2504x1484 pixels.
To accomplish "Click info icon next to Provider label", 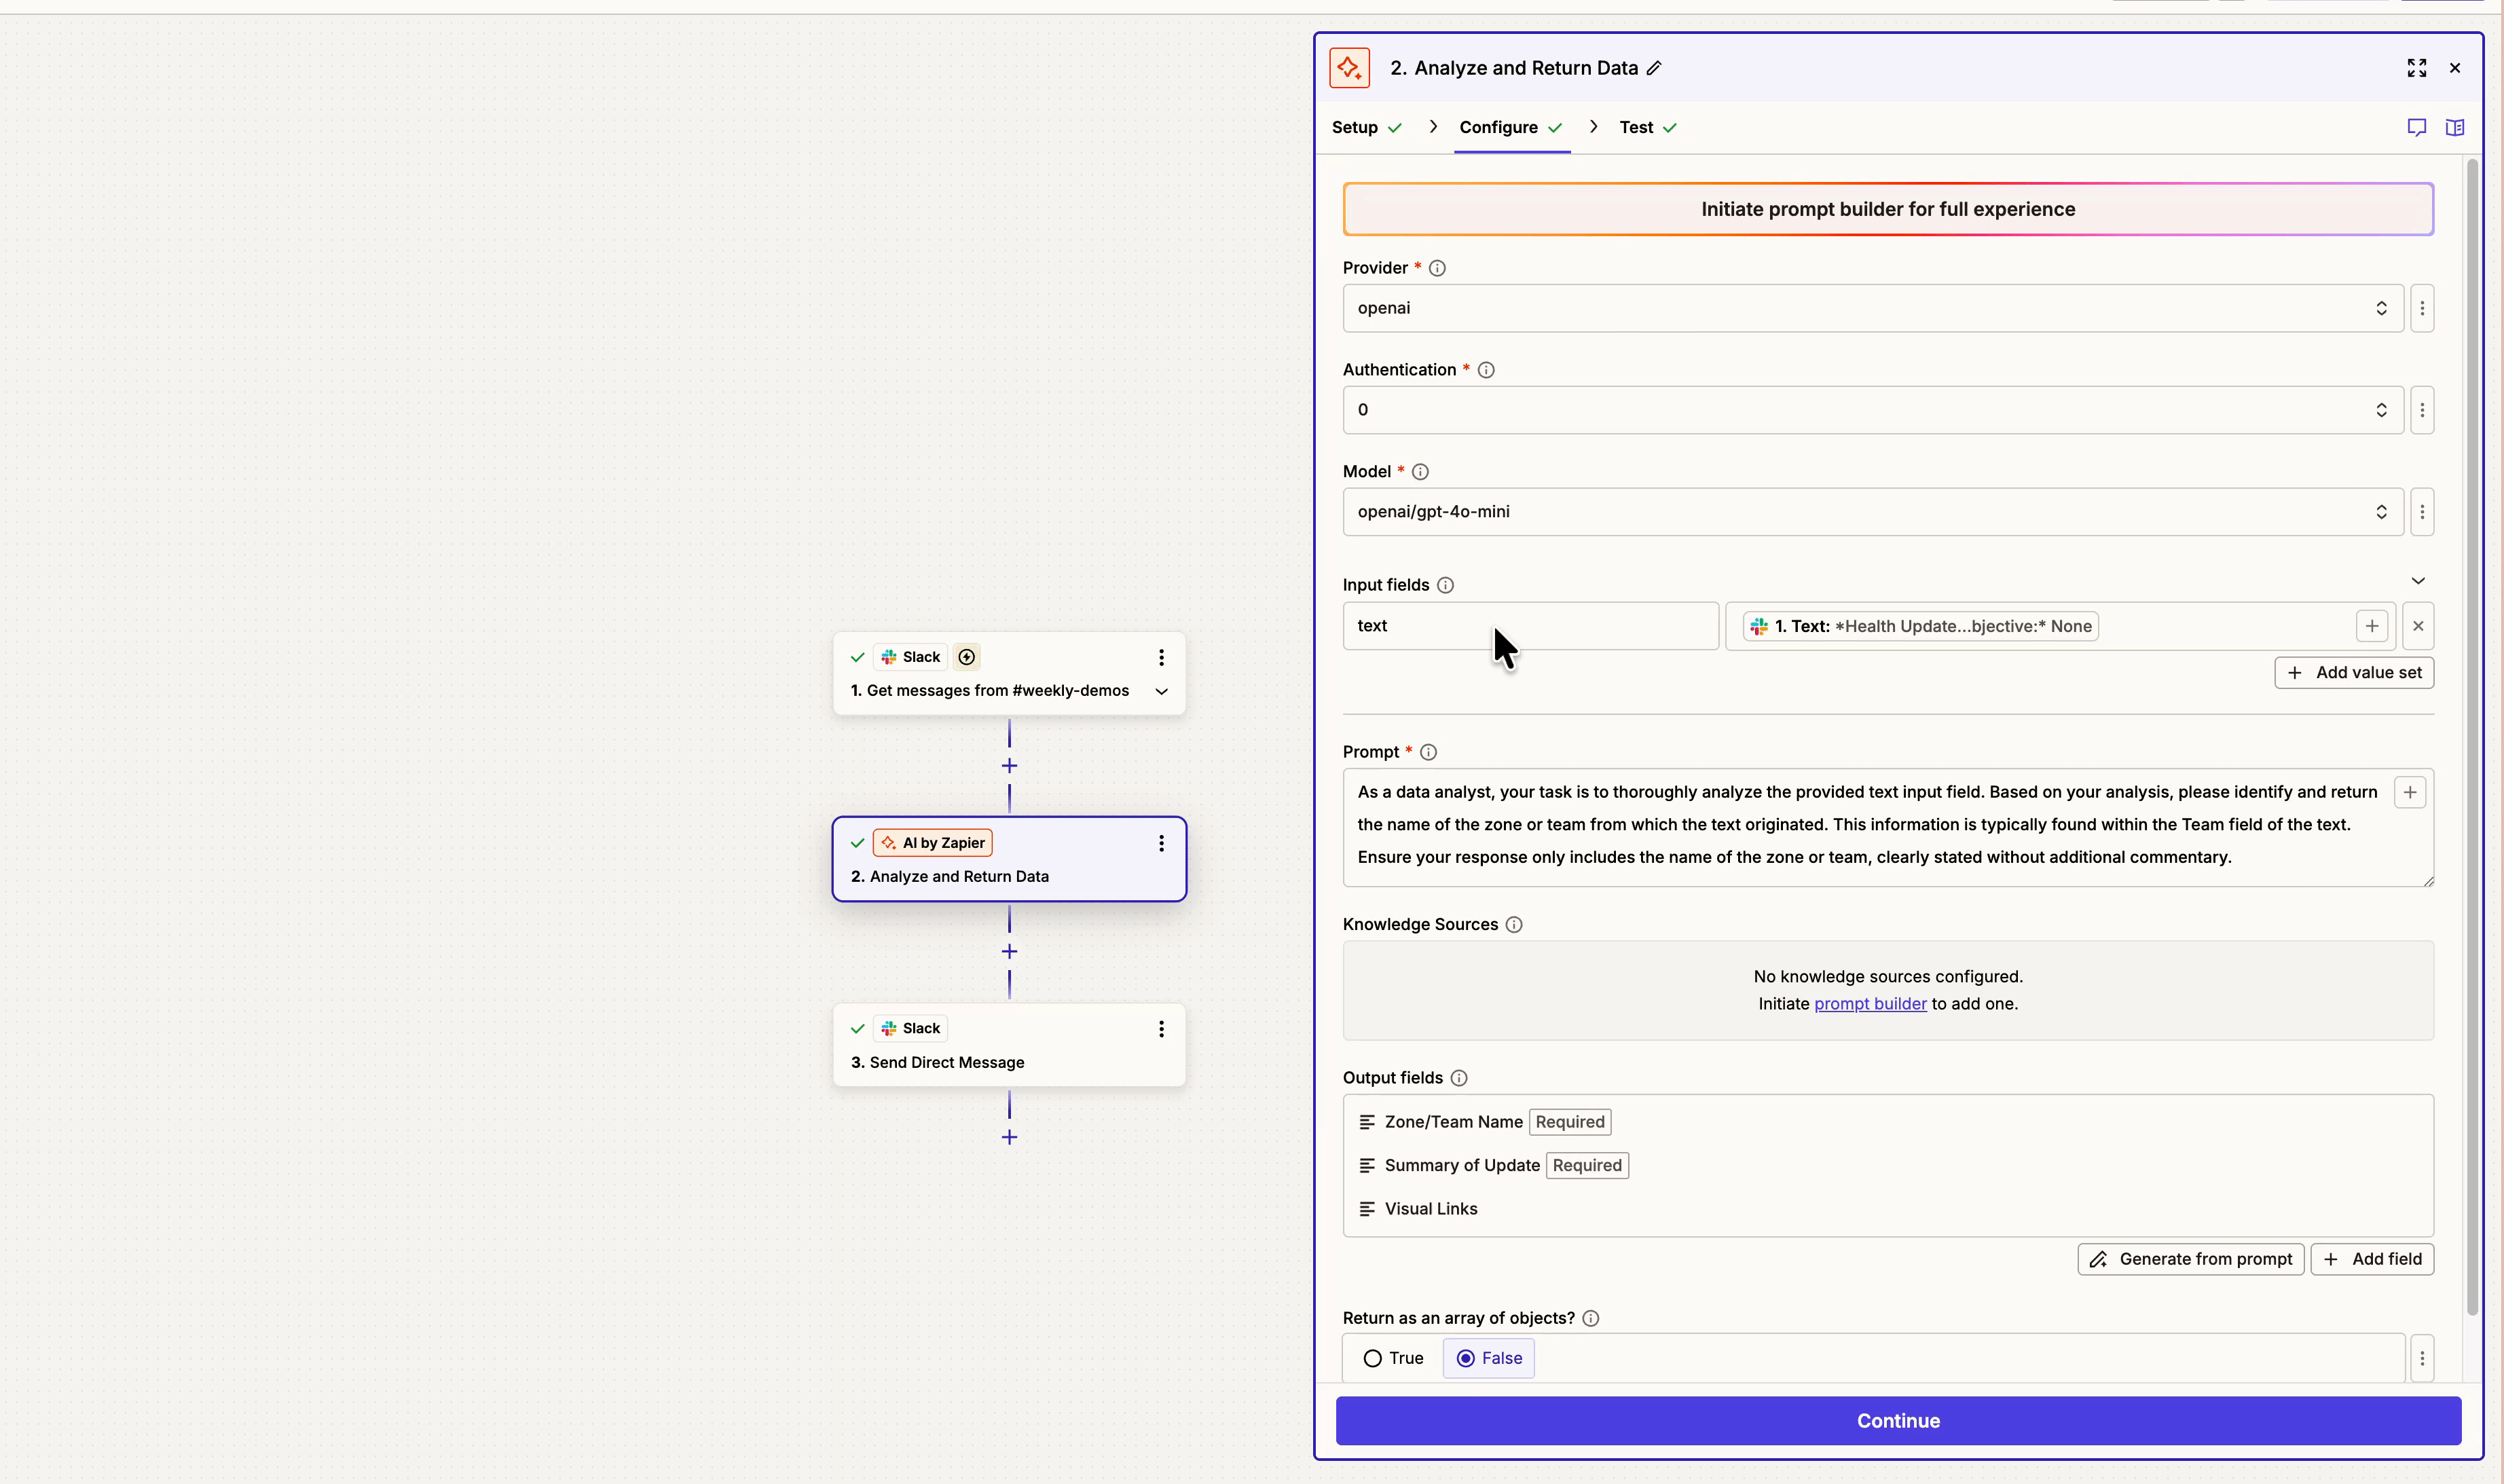I will (x=1437, y=268).
